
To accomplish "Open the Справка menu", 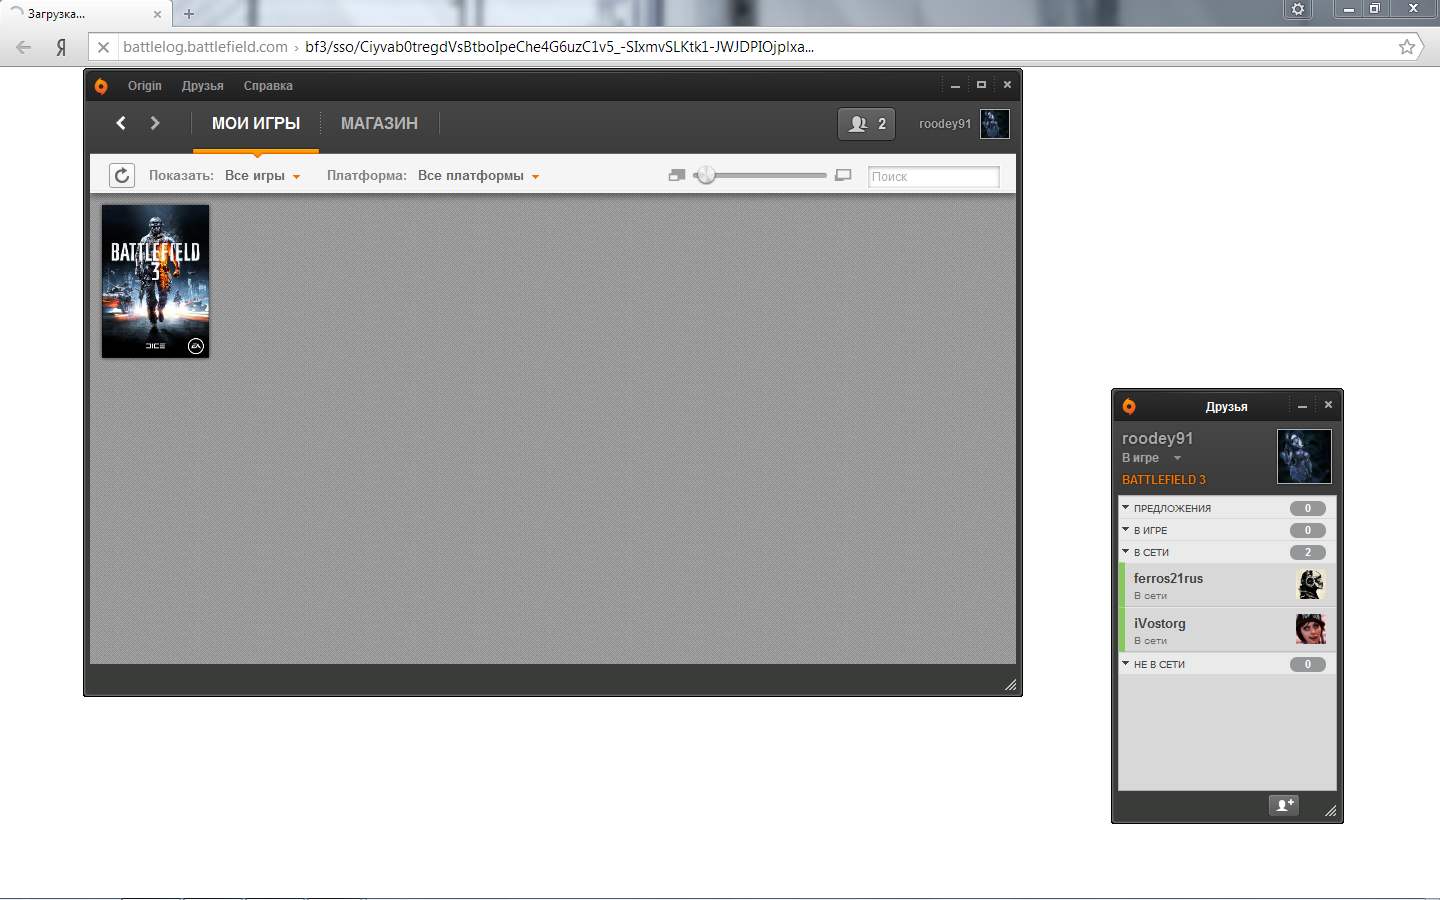I will click(x=268, y=86).
